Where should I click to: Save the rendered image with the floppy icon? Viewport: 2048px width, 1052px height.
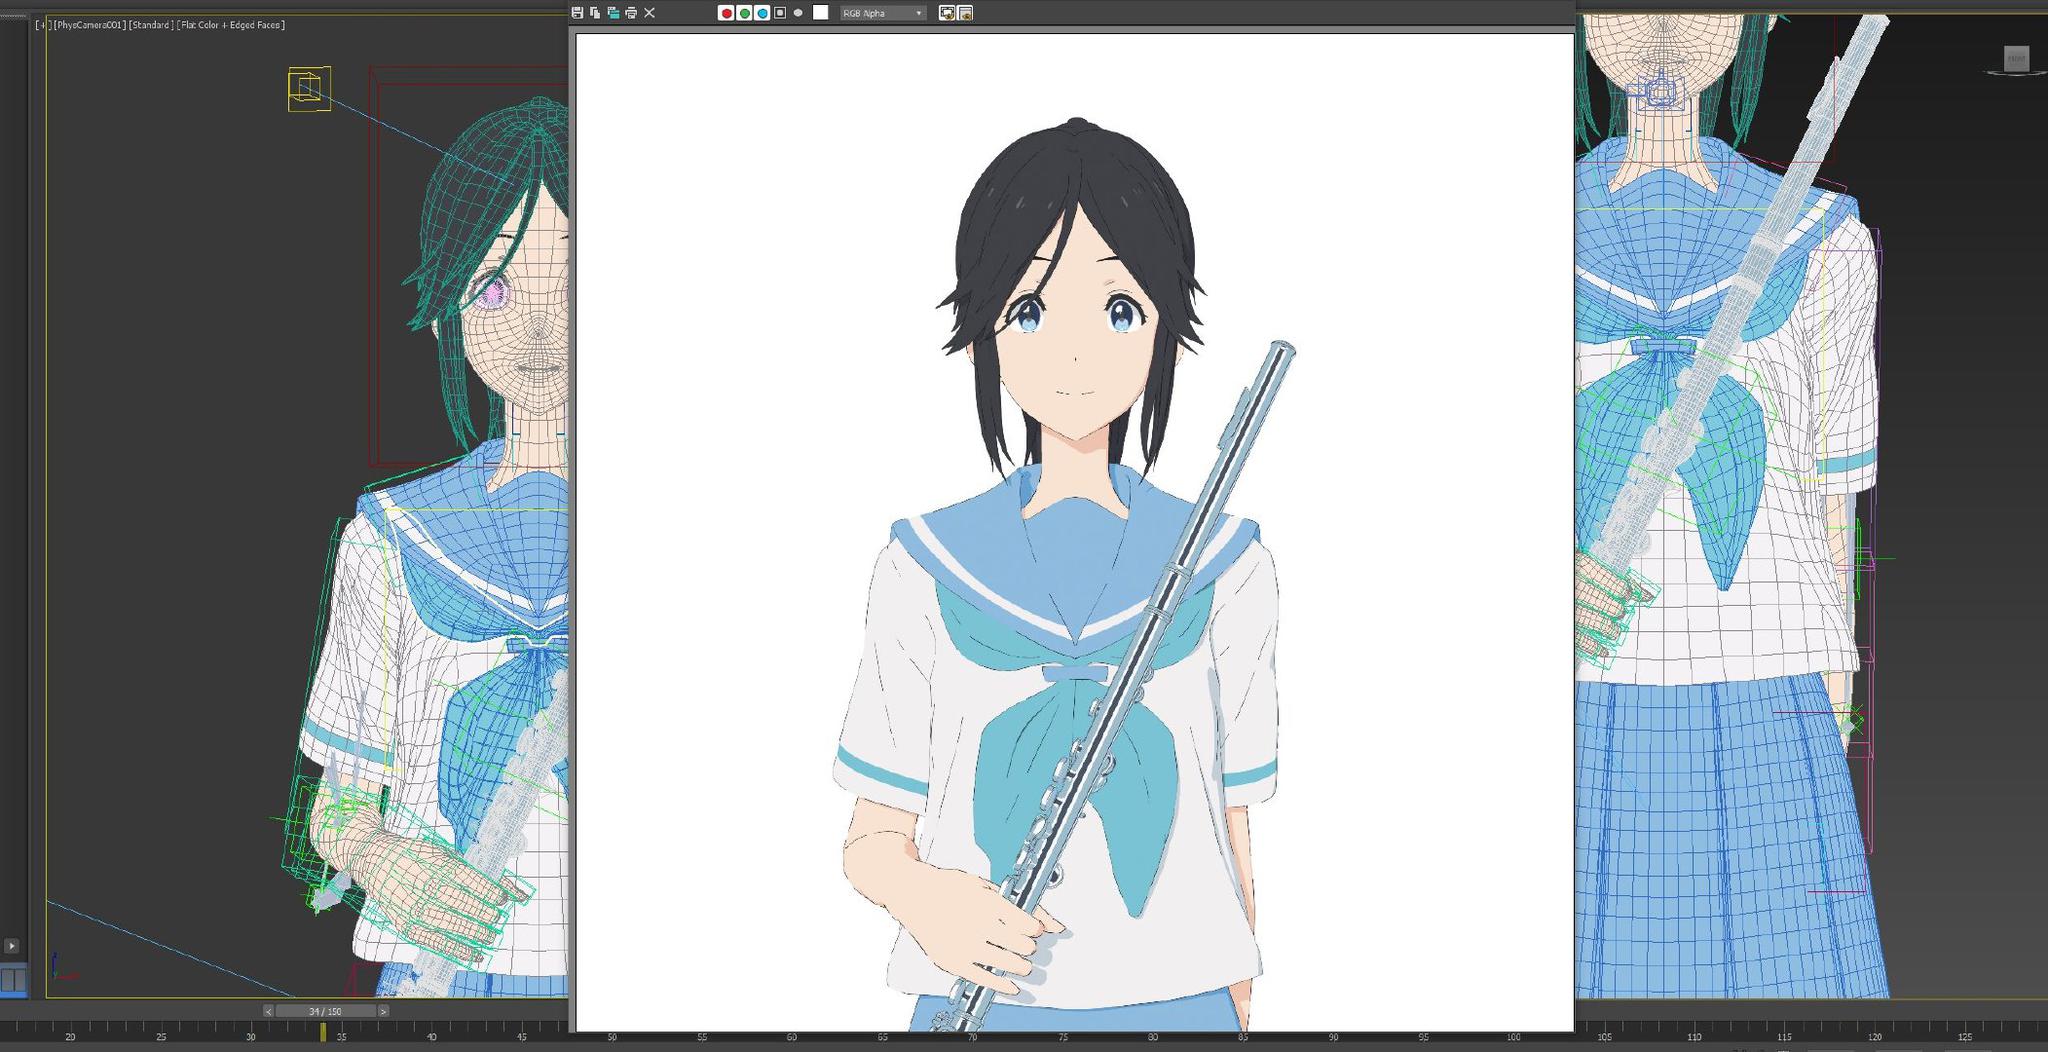click(x=577, y=13)
